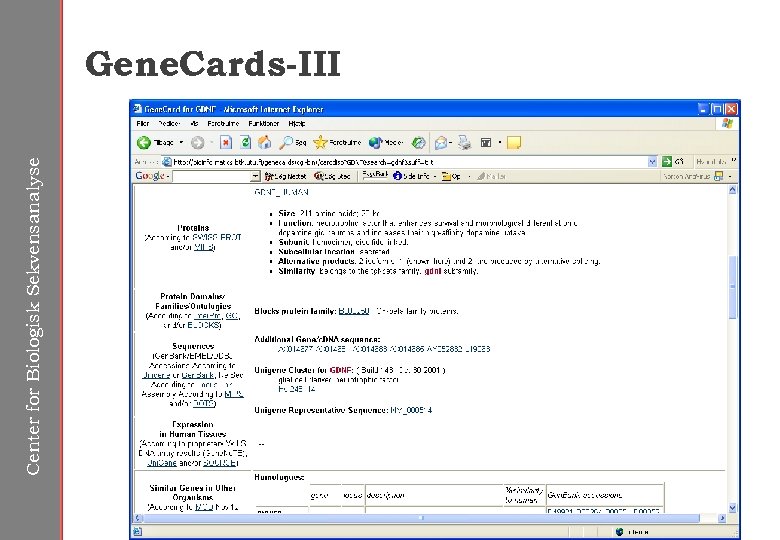Image resolution: width=780 pixels, height=540 pixels.
Task: Click the Google toolbar logo
Action: tap(150, 176)
